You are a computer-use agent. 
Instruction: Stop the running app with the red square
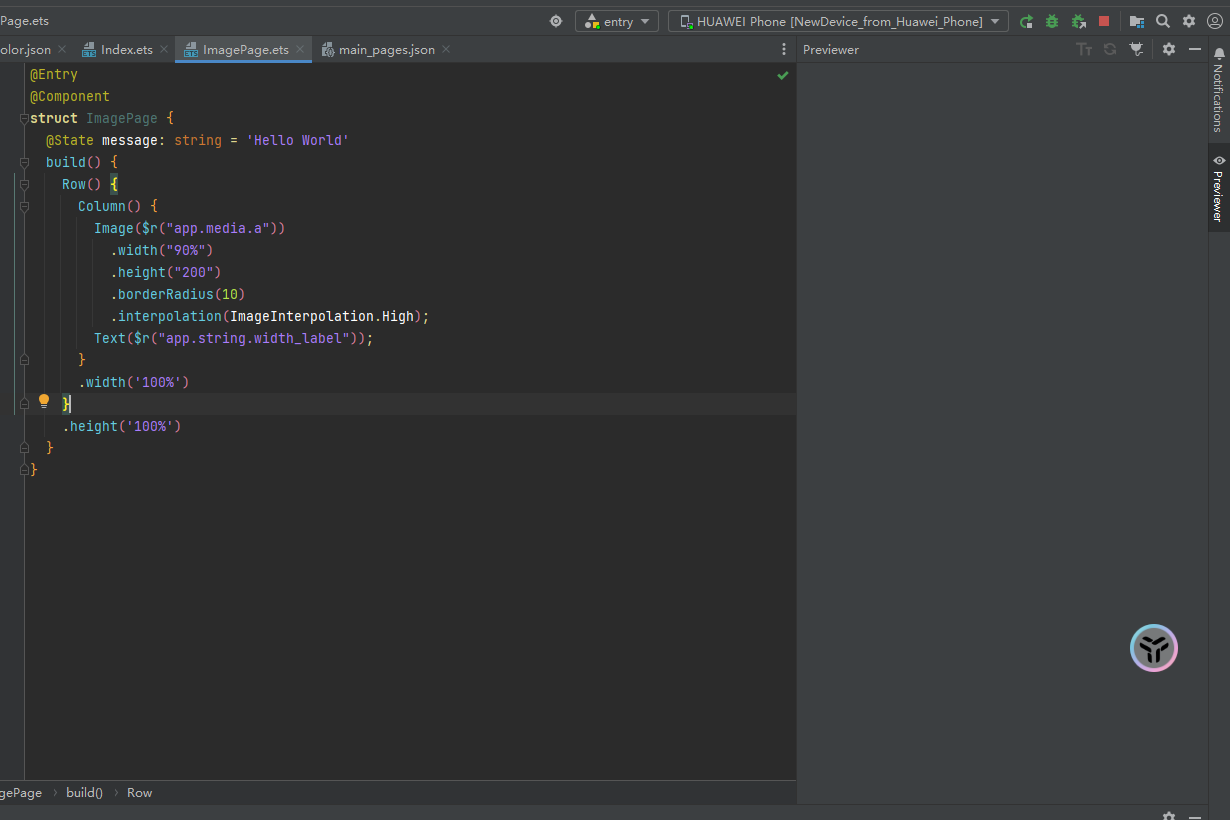(x=1104, y=21)
